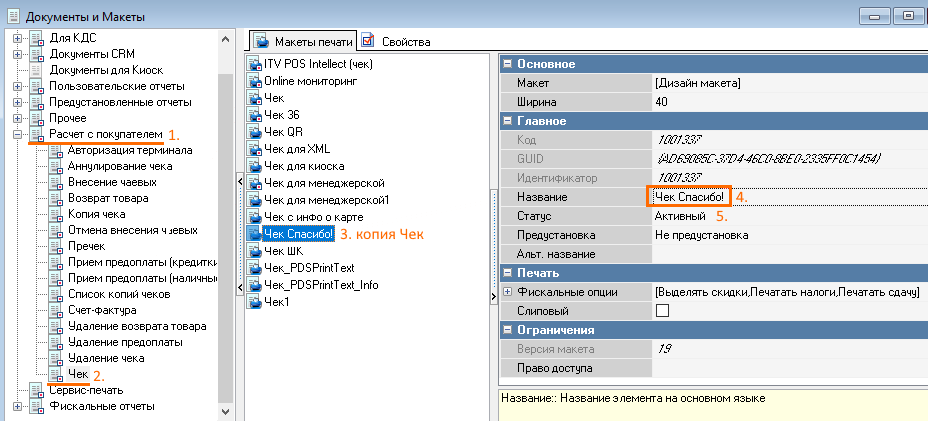Image resolution: width=928 pixels, height=421 pixels.
Task: Click the icon next to Чек QR layout
Action: [254, 132]
